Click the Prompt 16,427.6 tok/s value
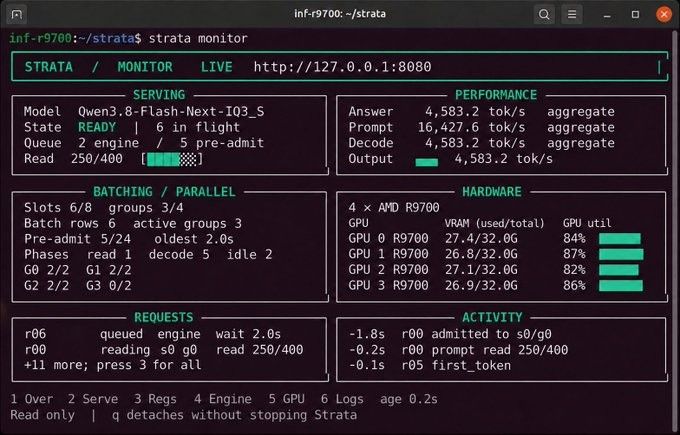 pyautogui.click(x=471, y=128)
